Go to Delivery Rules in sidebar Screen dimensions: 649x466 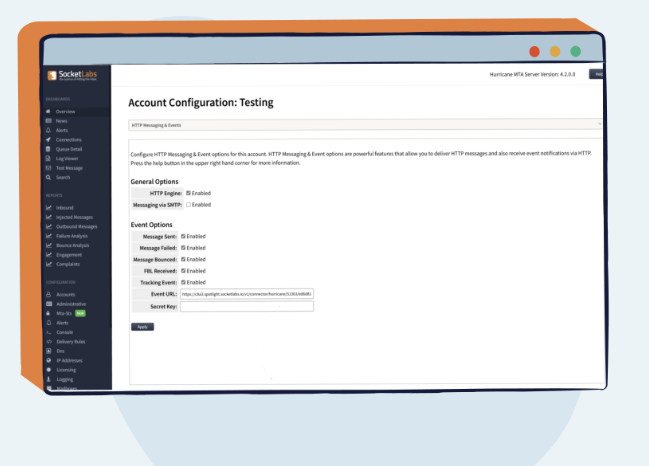(x=71, y=342)
